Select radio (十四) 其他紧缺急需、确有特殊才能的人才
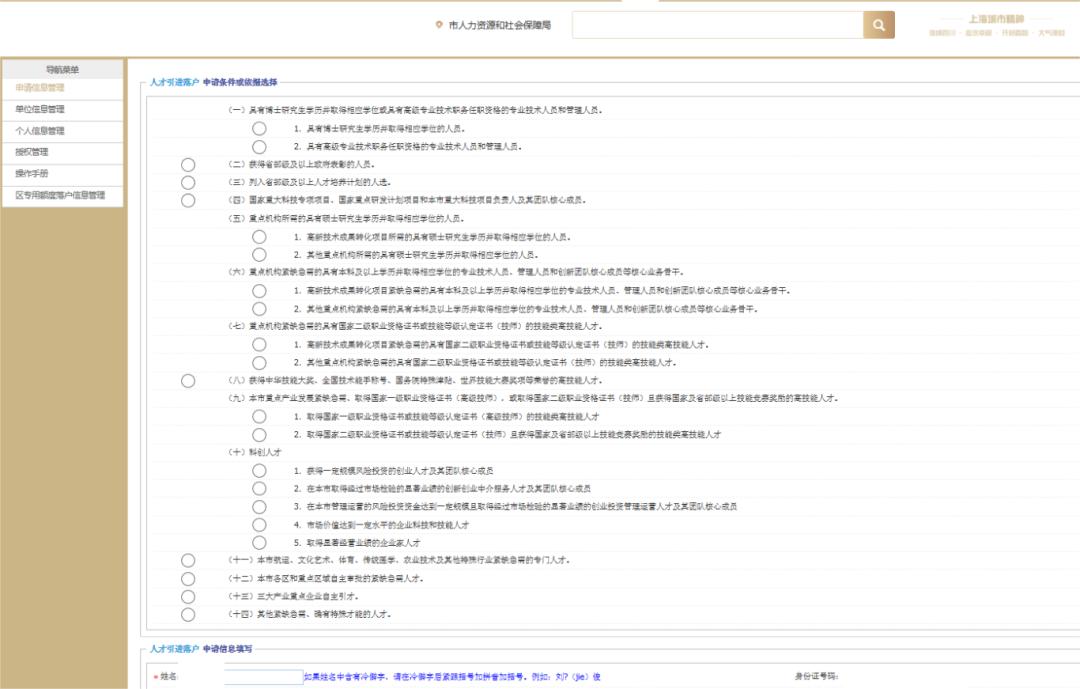This screenshot has height=689, width=1080. coord(188,615)
